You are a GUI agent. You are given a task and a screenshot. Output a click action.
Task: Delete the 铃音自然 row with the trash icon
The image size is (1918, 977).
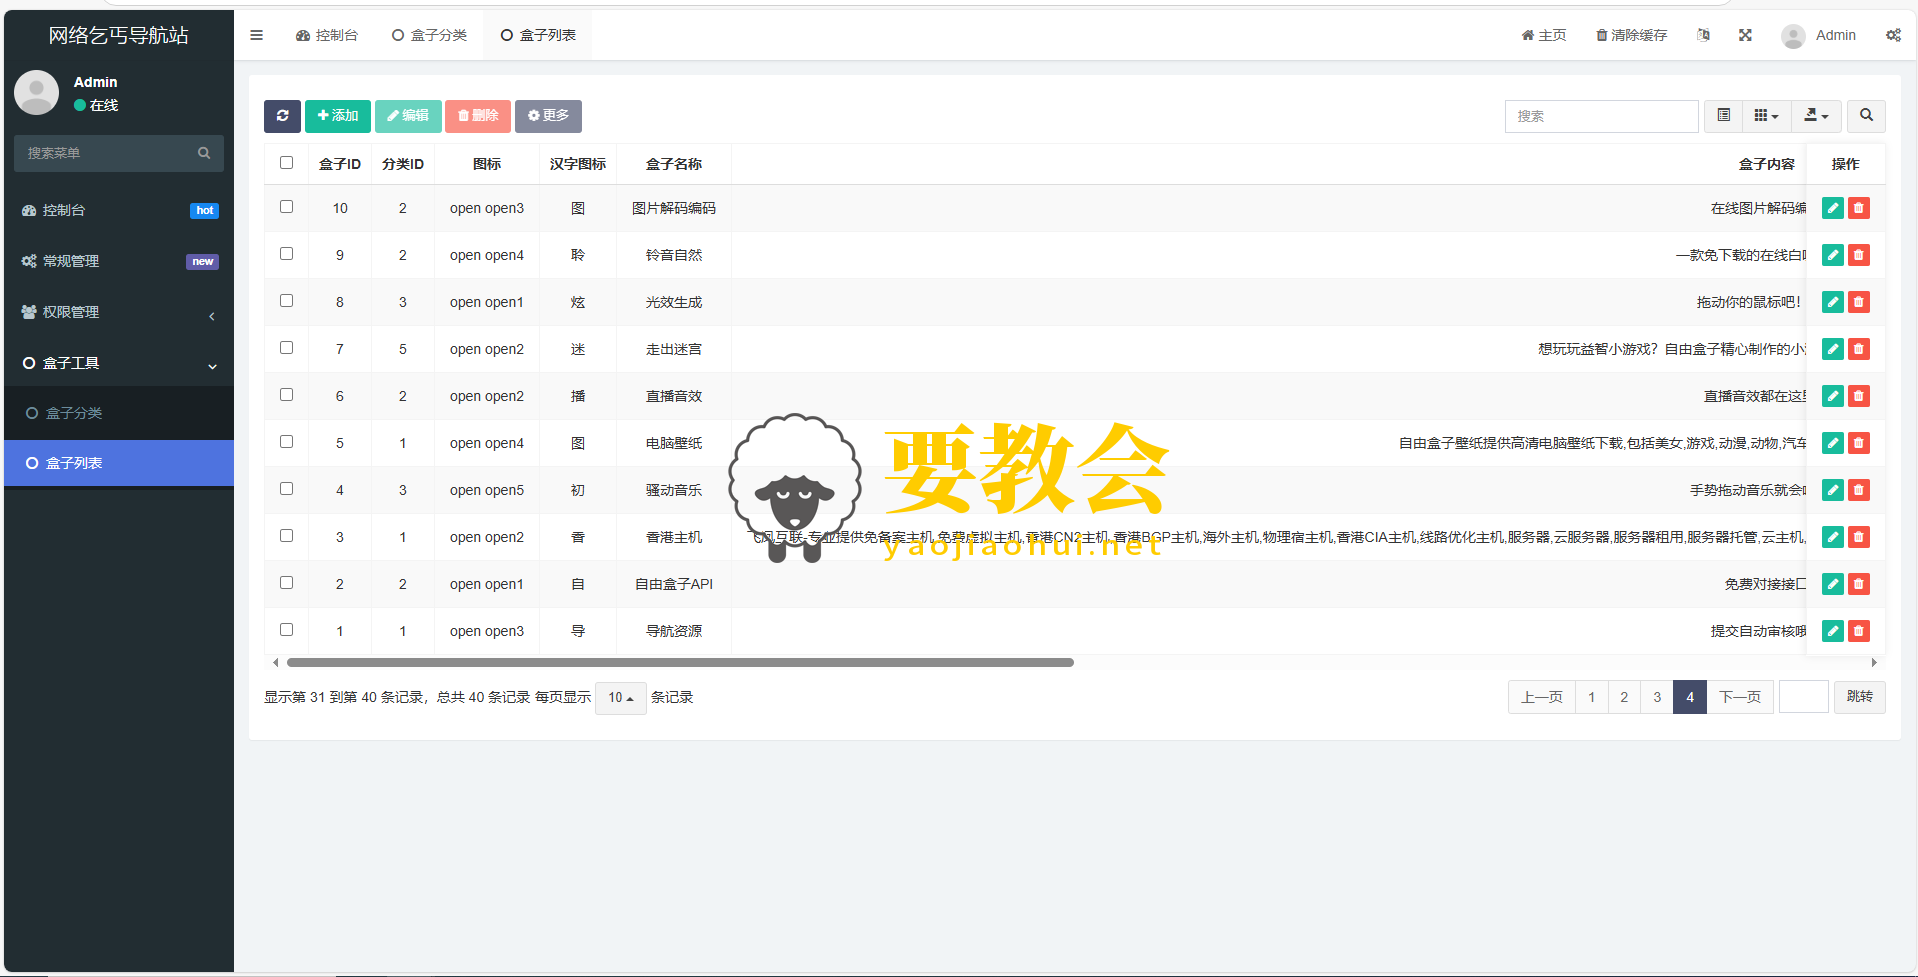tap(1859, 255)
